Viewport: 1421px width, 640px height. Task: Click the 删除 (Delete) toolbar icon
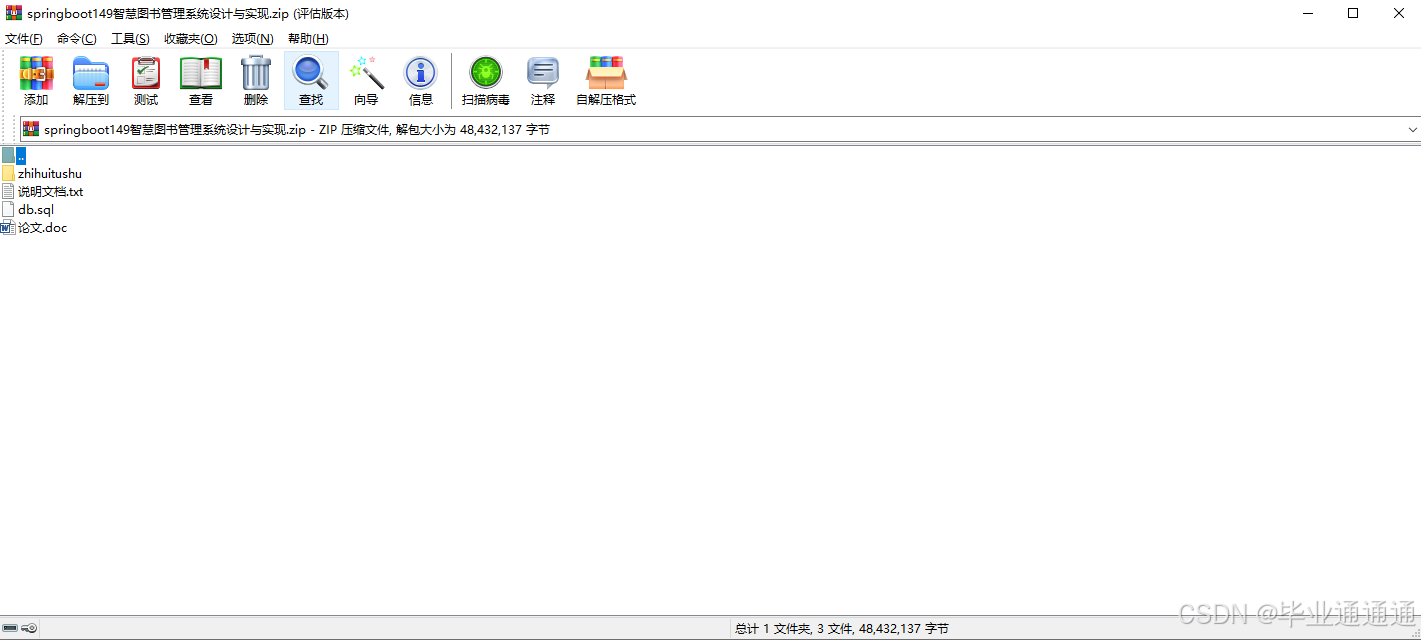[x=255, y=80]
